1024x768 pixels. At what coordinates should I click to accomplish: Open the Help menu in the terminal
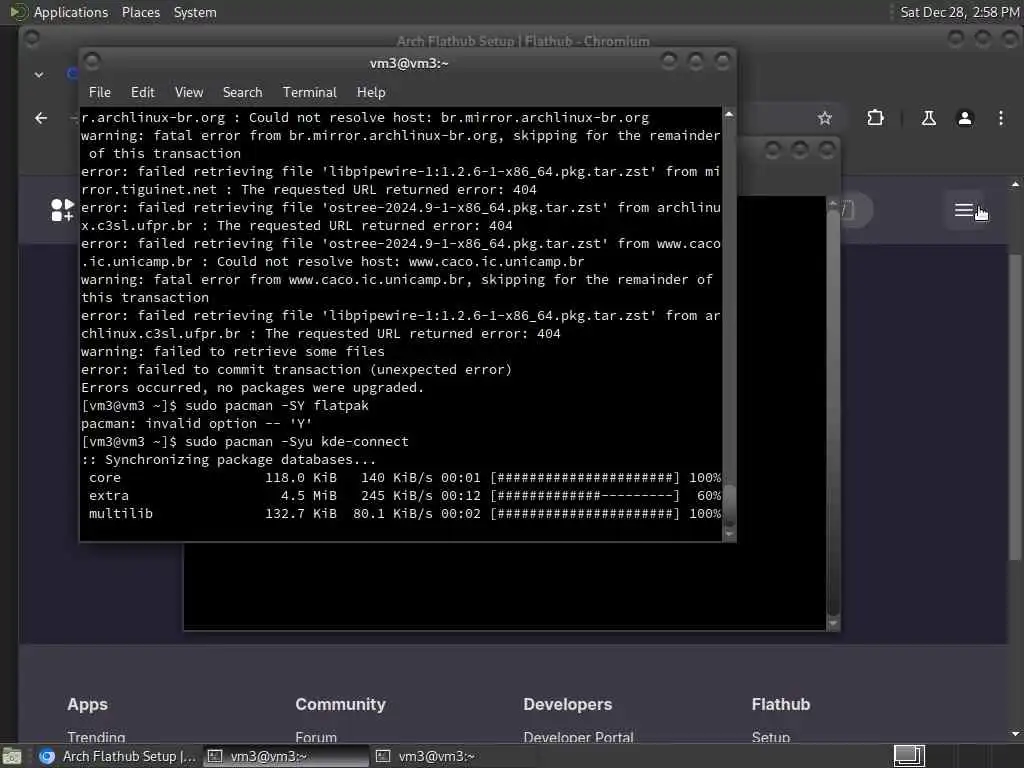point(371,92)
